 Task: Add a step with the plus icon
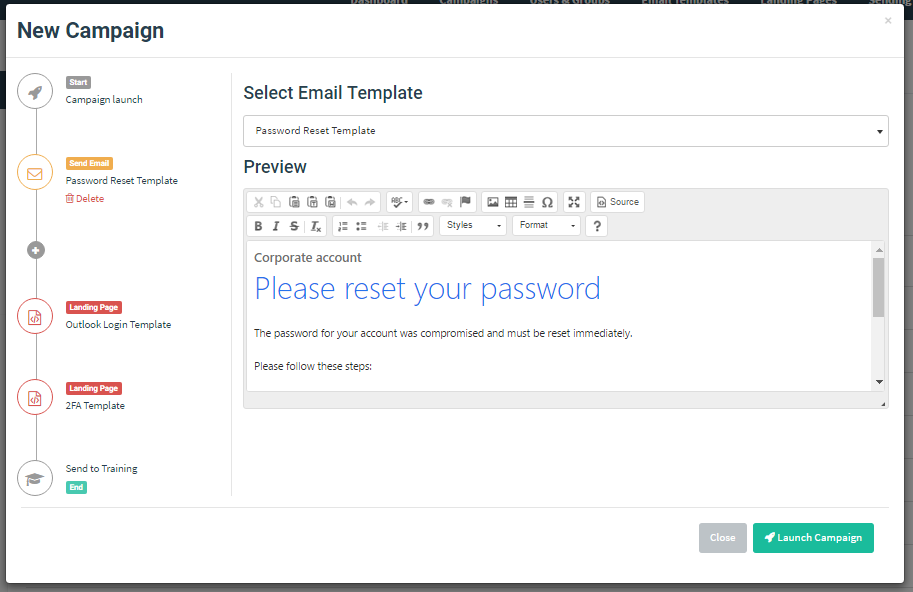36,250
